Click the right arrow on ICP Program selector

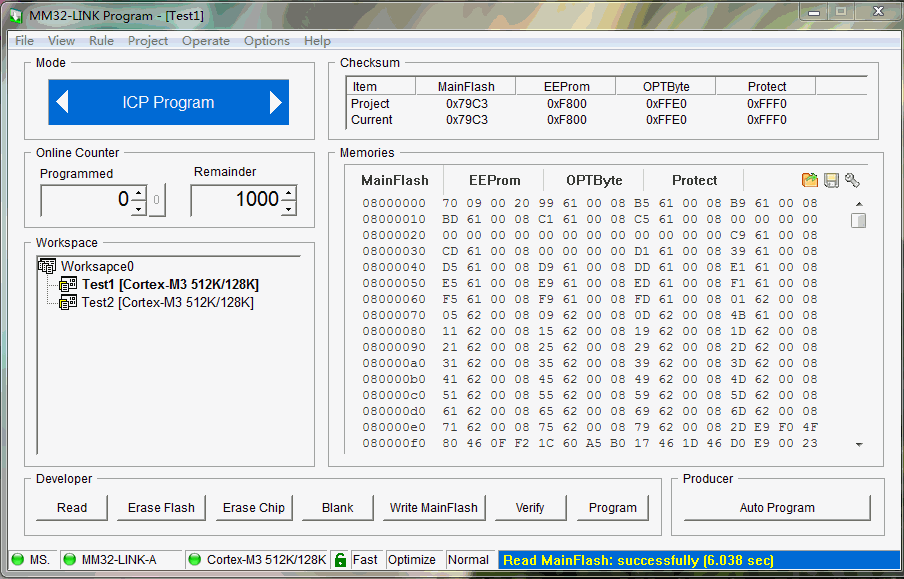point(277,102)
